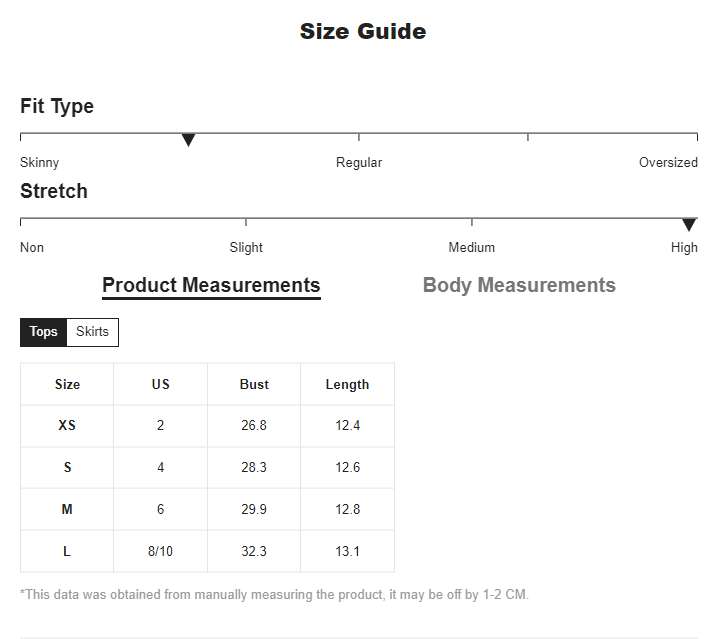Click the 29.9 bust value for M

(x=254, y=509)
